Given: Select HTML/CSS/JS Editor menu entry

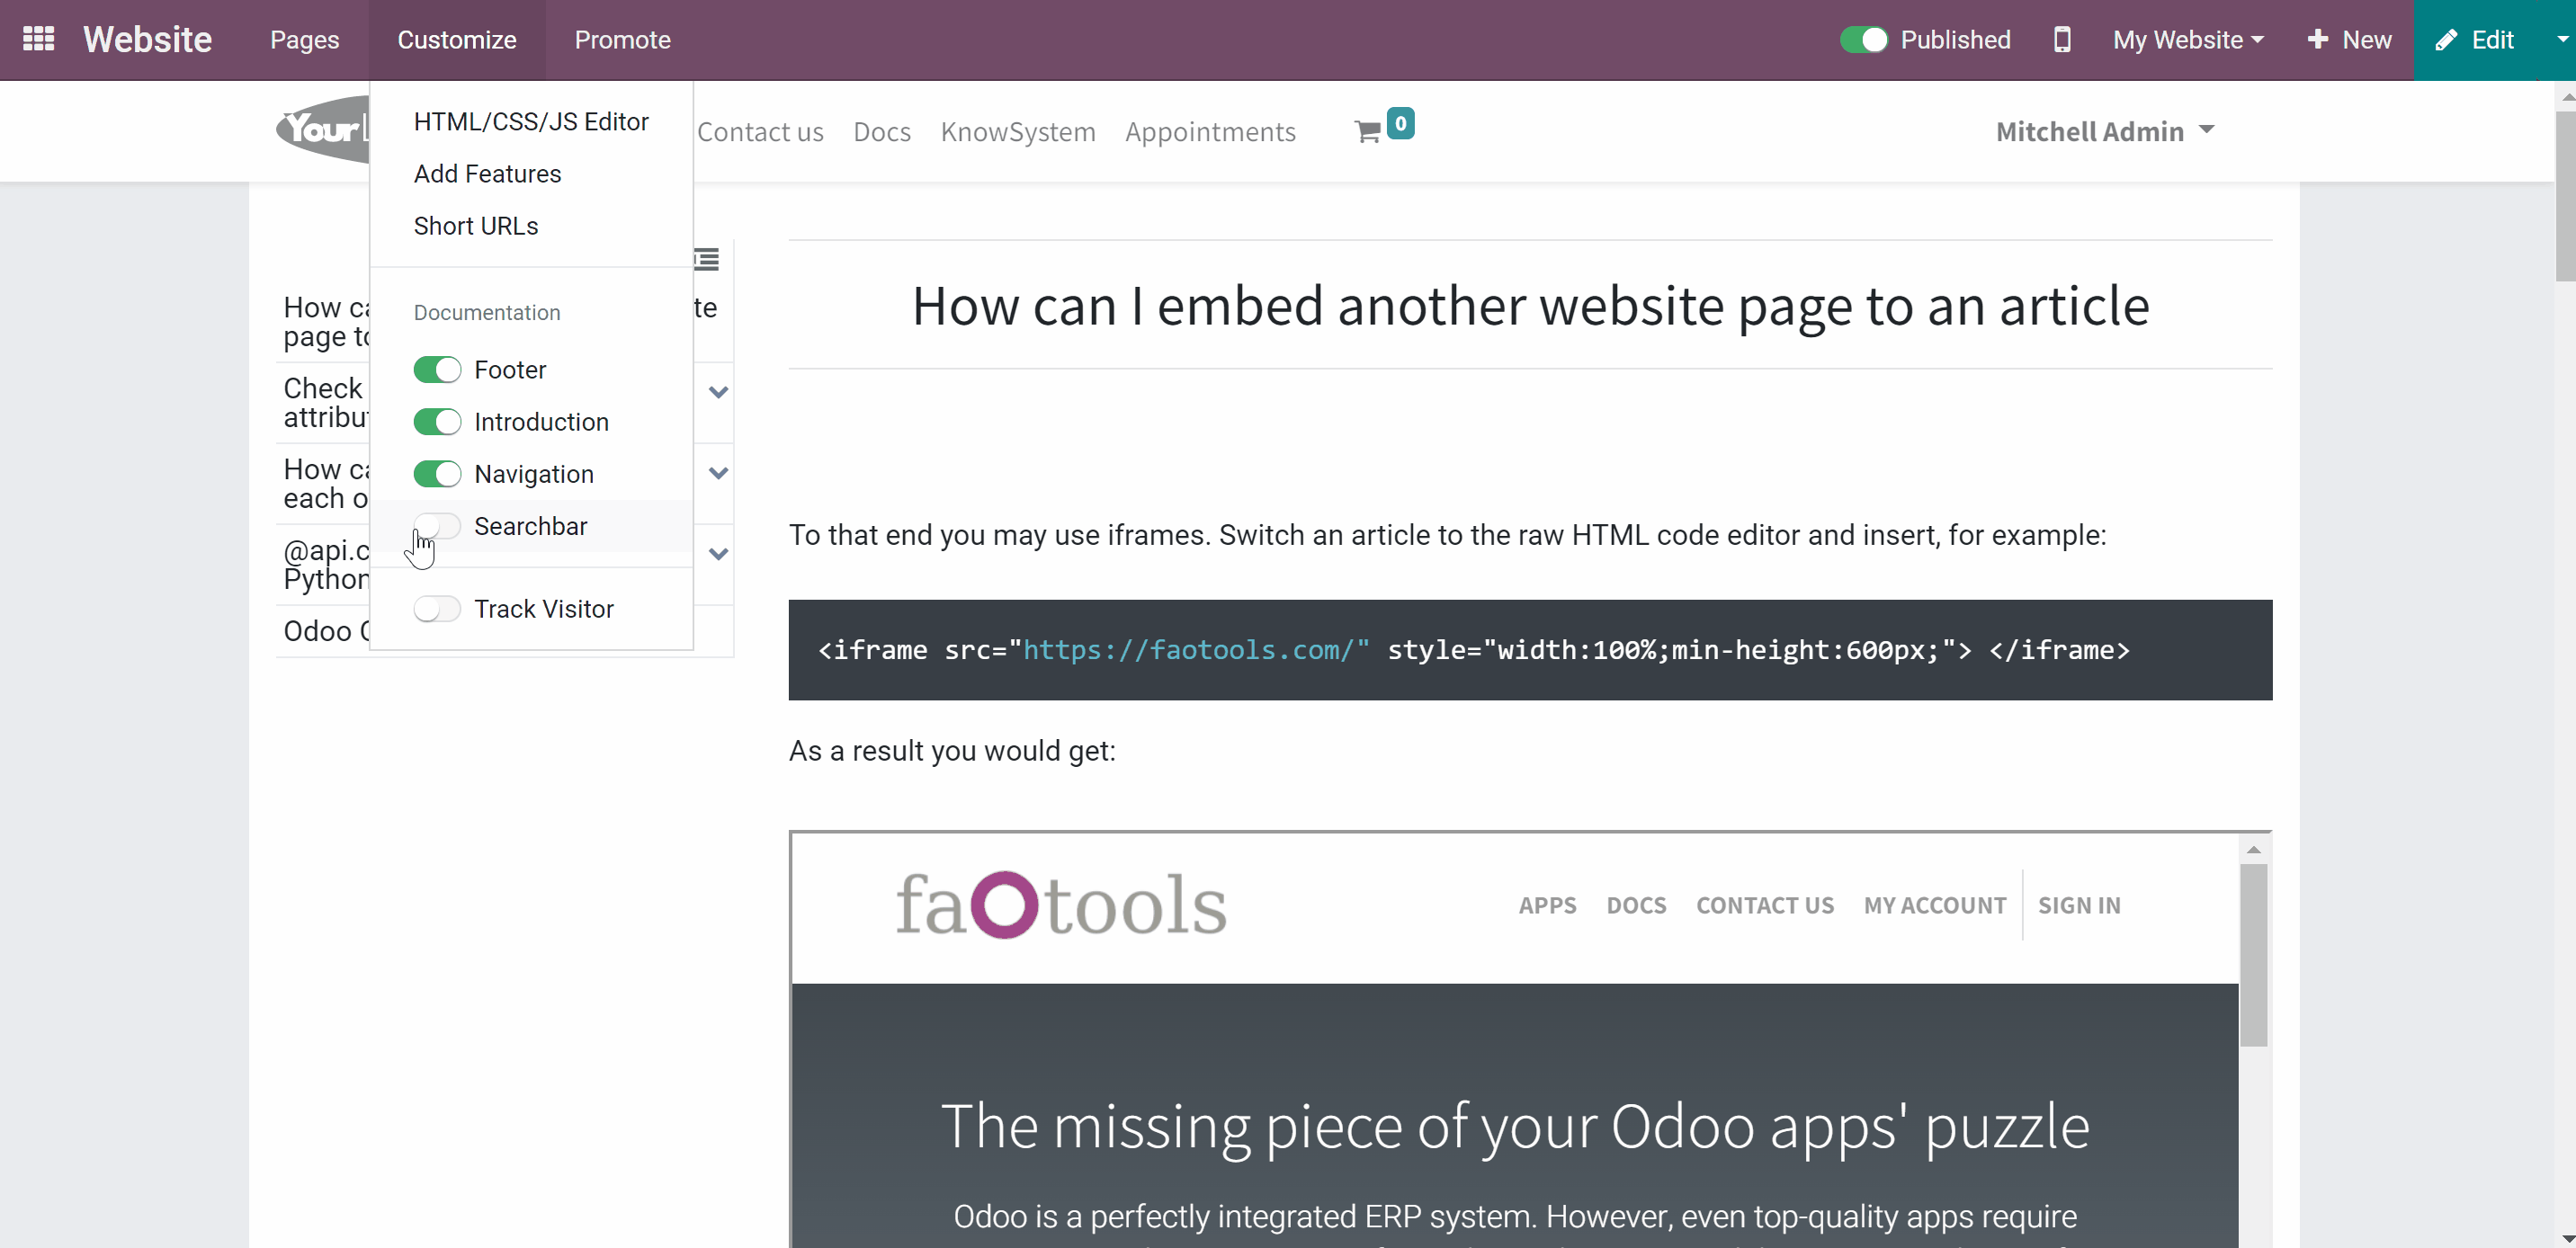Looking at the screenshot, I should coord(531,121).
